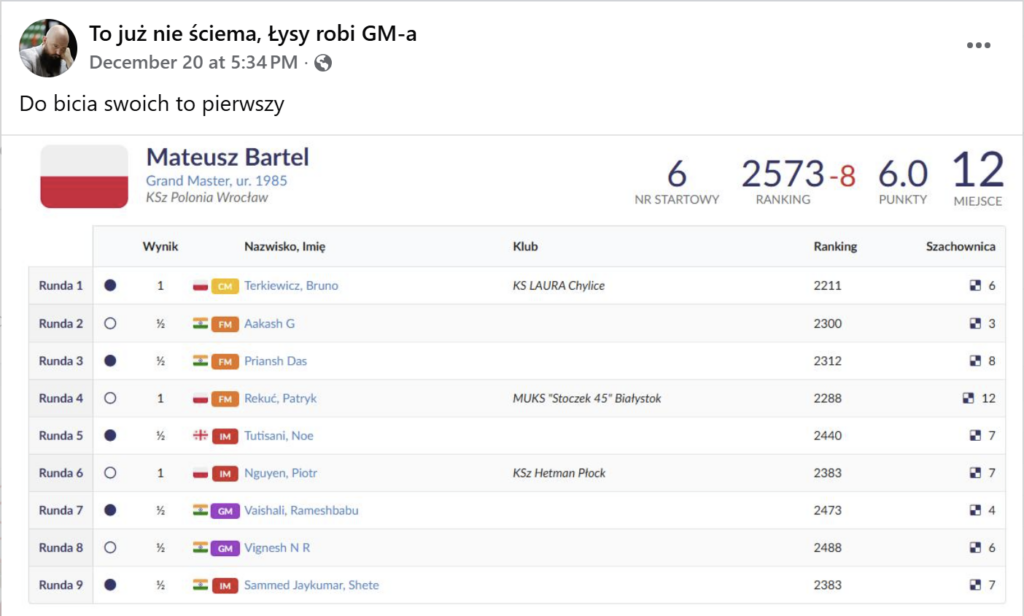Open page name 'To już nie ściema, Łysy robi GM-a'
Viewport: 1024px width, 616px height.
(x=253, y=35)
